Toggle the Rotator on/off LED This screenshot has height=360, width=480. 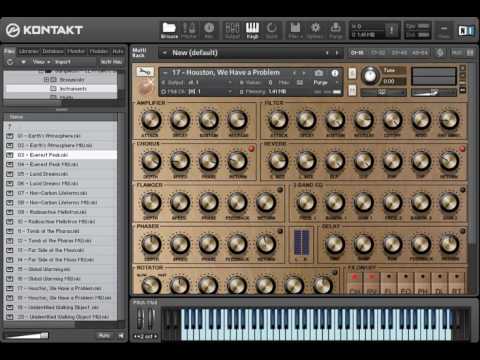335,272
